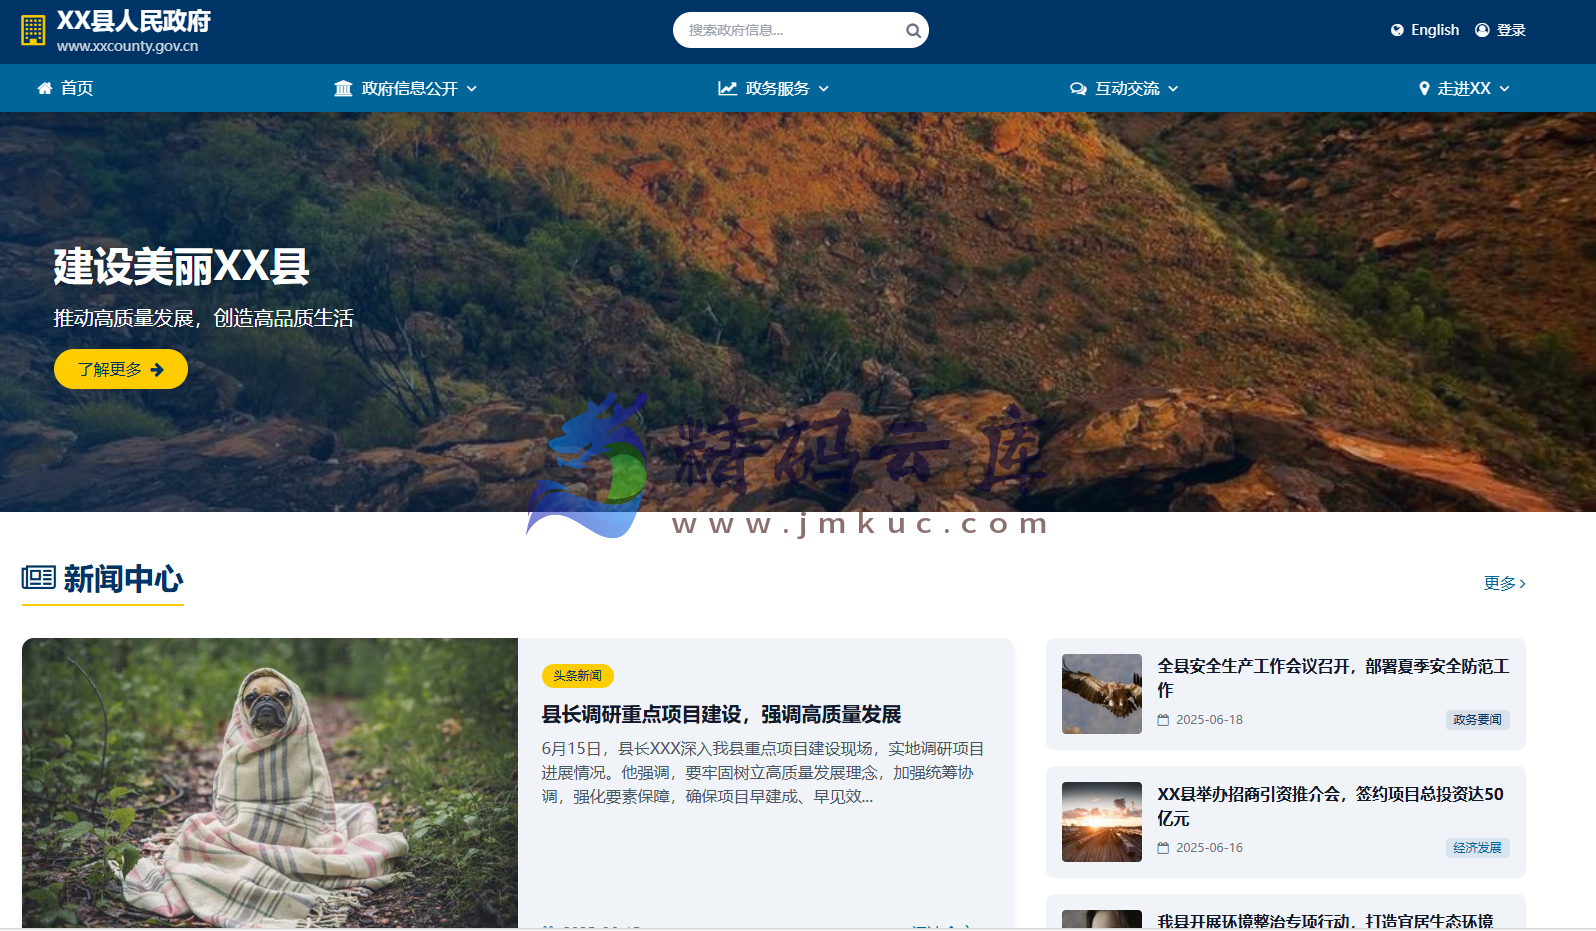Expand the 互动交流 dropdown chevron
This screenshot has height=931, width=1596.
[1173, 89]
